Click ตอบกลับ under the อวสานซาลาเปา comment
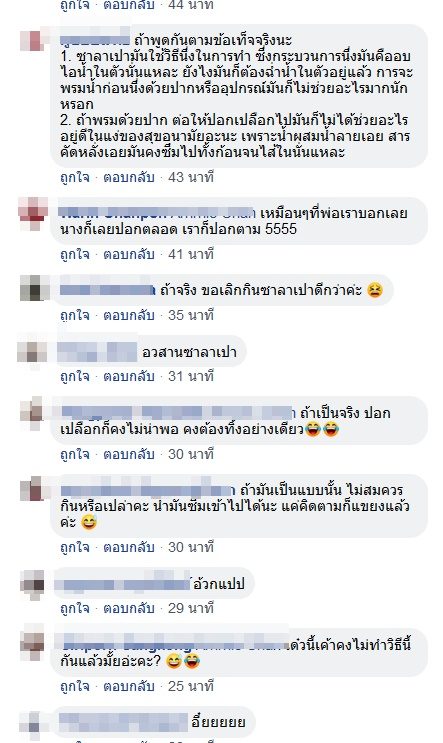Viewport: 443px width, 743px height. point(129,377)
